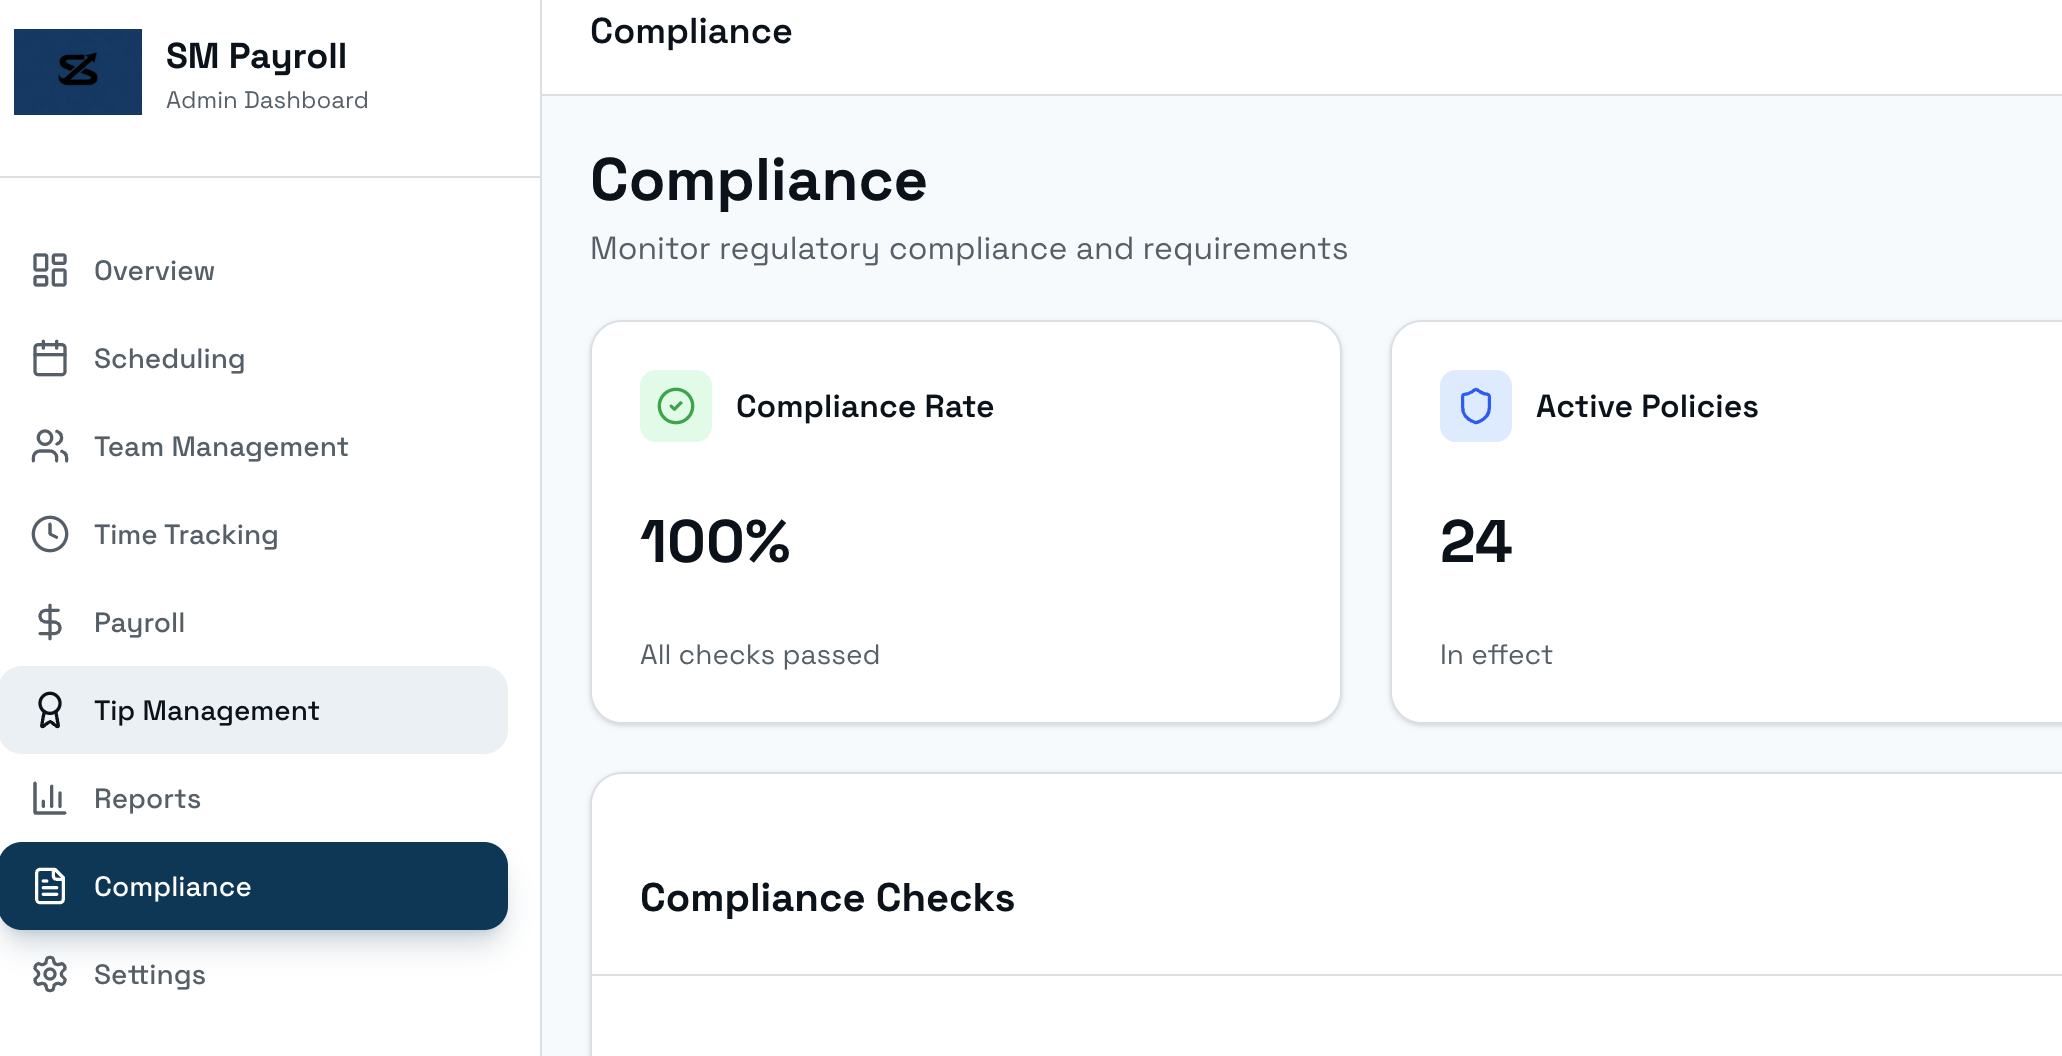The image size is (2062, 1056).
Task: Open Settings via the gear icon
Action: click(49, 974)
